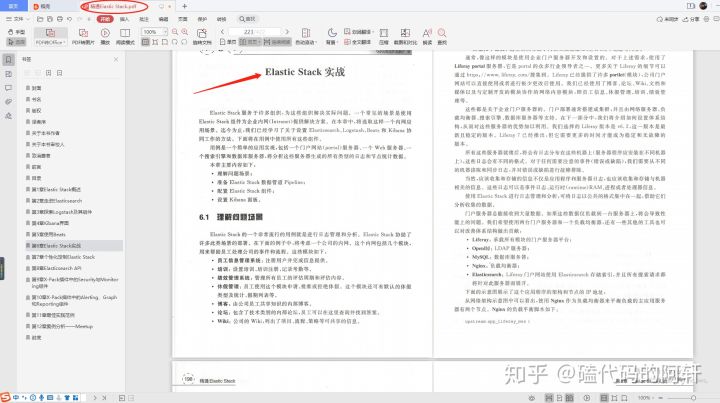Open the 页面 ribbon tab

click(182, 19)
